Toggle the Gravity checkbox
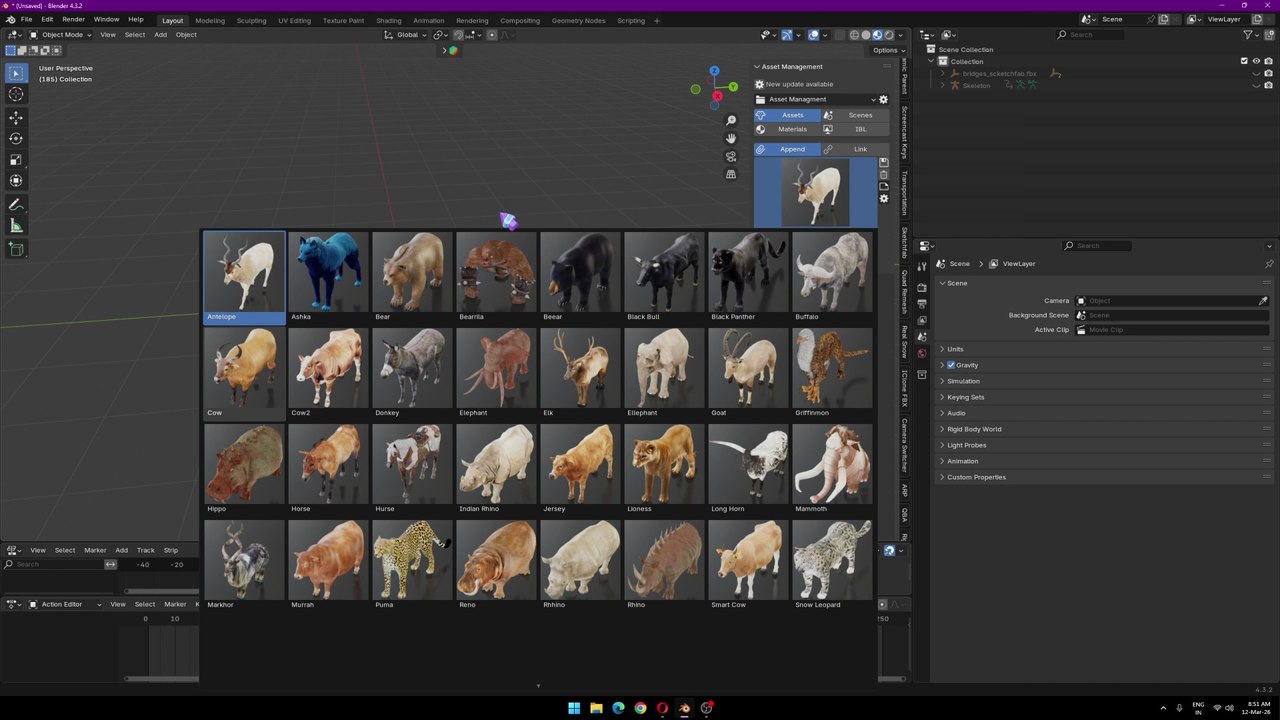 click(951, 365)
